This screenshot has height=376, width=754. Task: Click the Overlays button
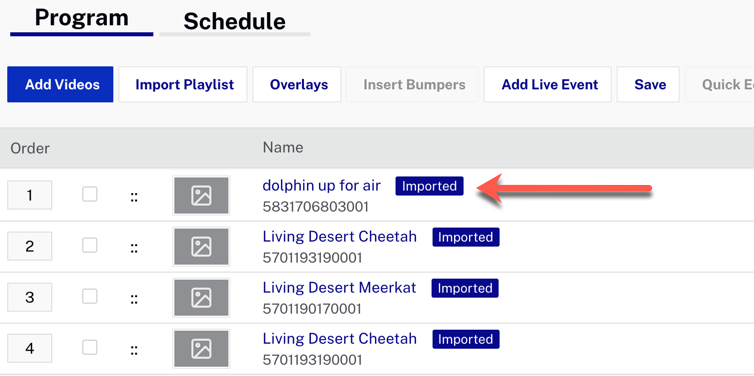[297, 85]
